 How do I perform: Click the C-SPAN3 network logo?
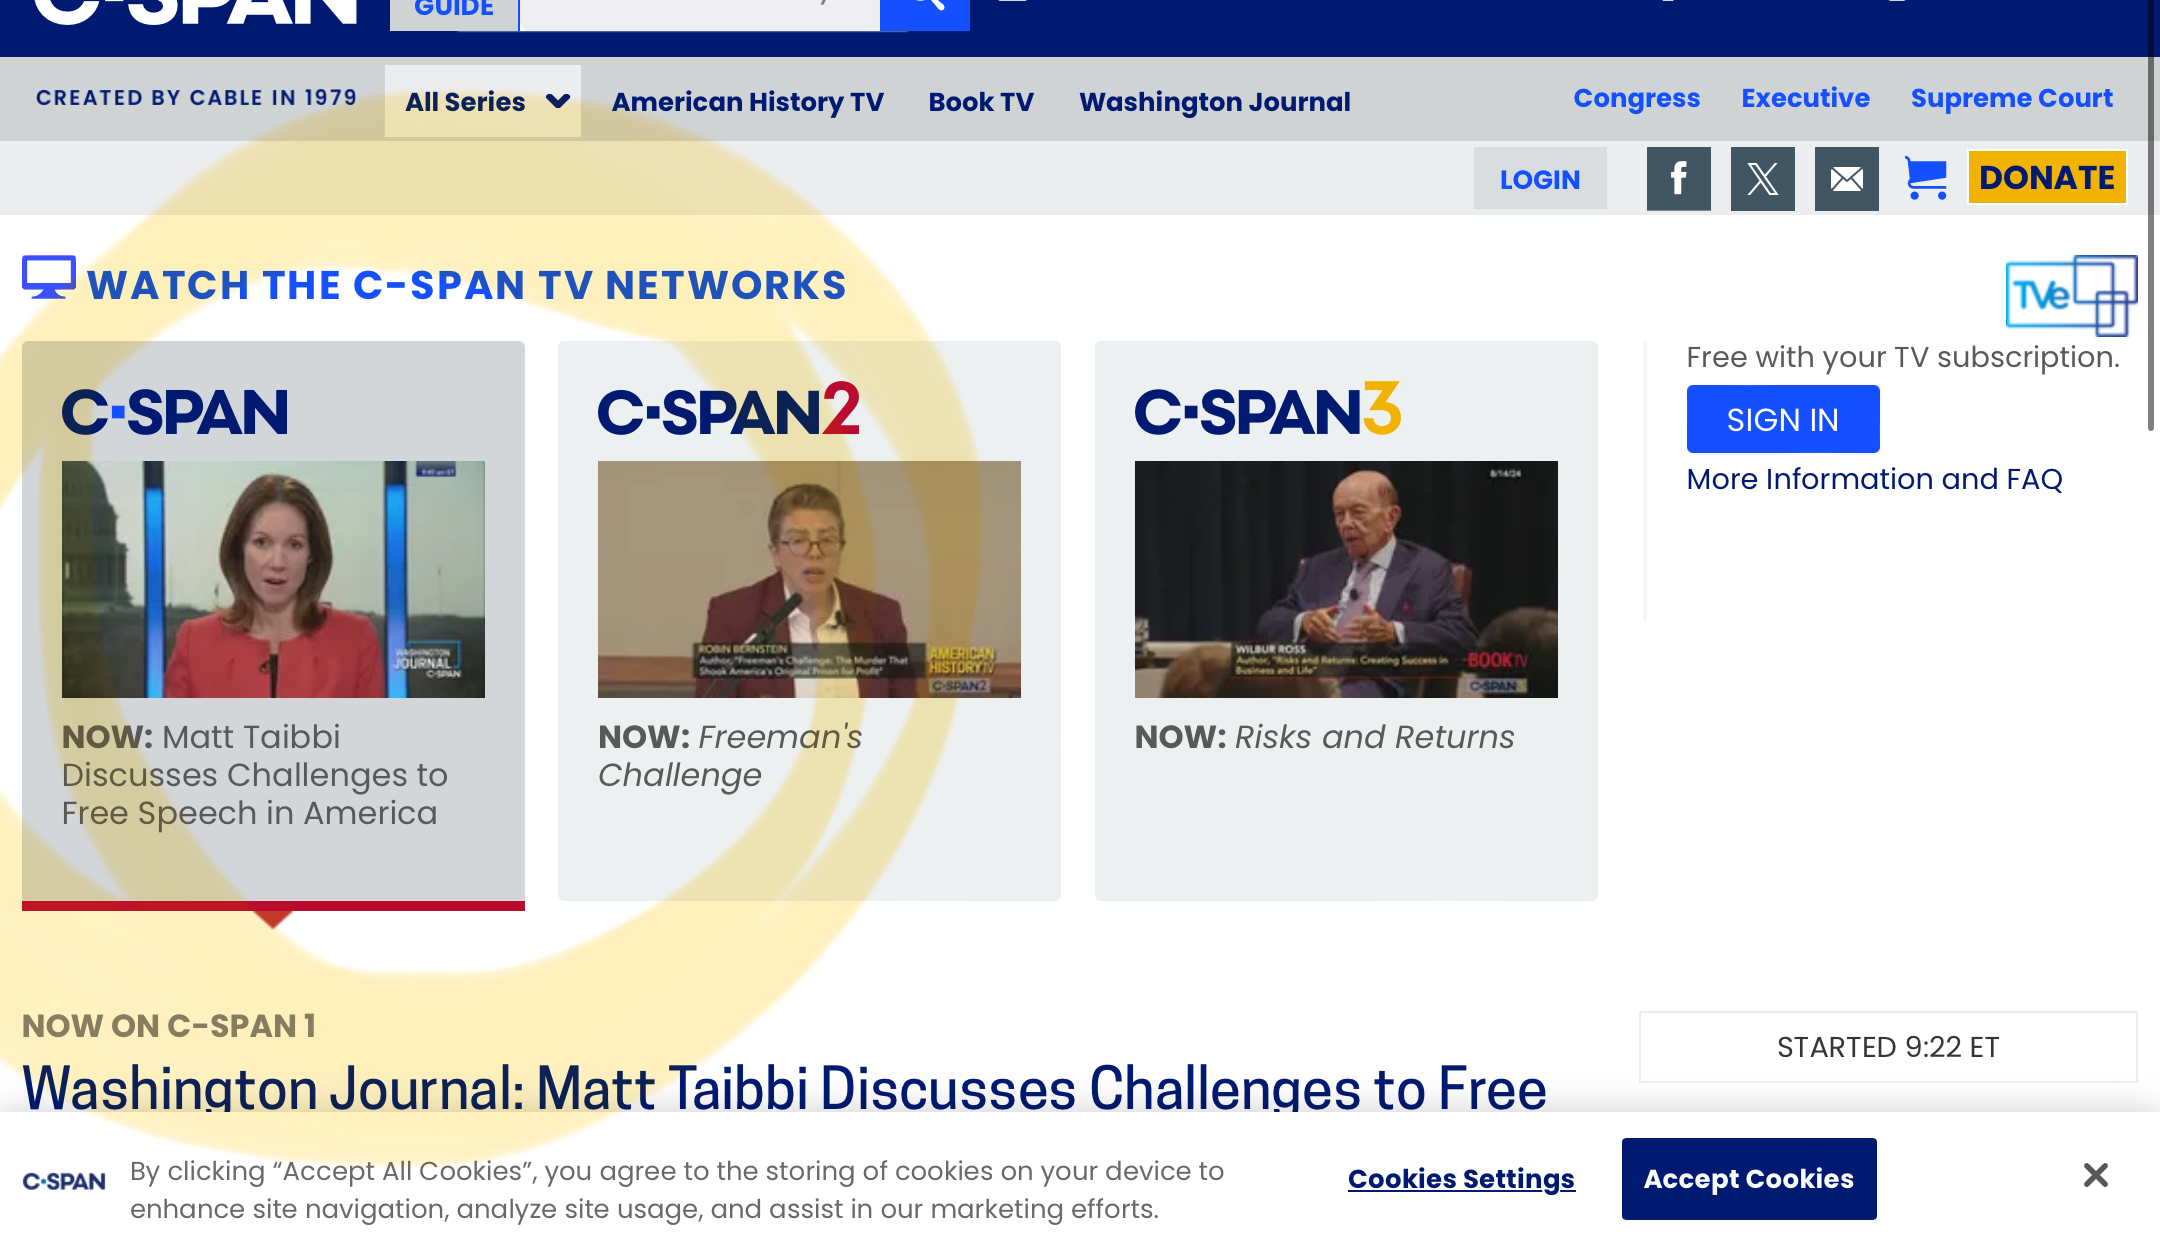[1268, 410]
